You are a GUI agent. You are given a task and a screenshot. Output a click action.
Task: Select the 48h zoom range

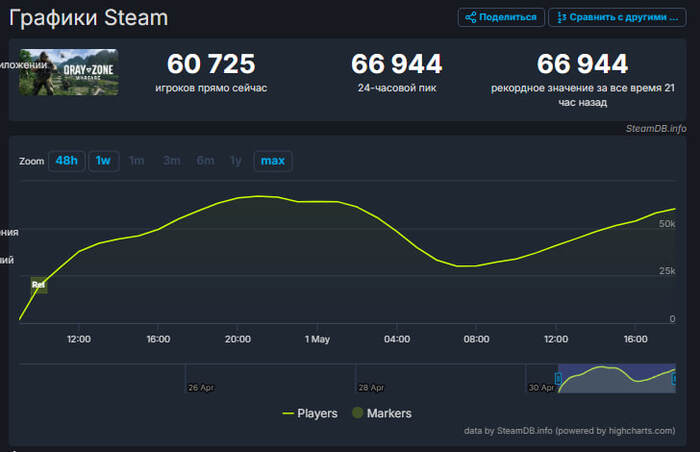[67, 161]
